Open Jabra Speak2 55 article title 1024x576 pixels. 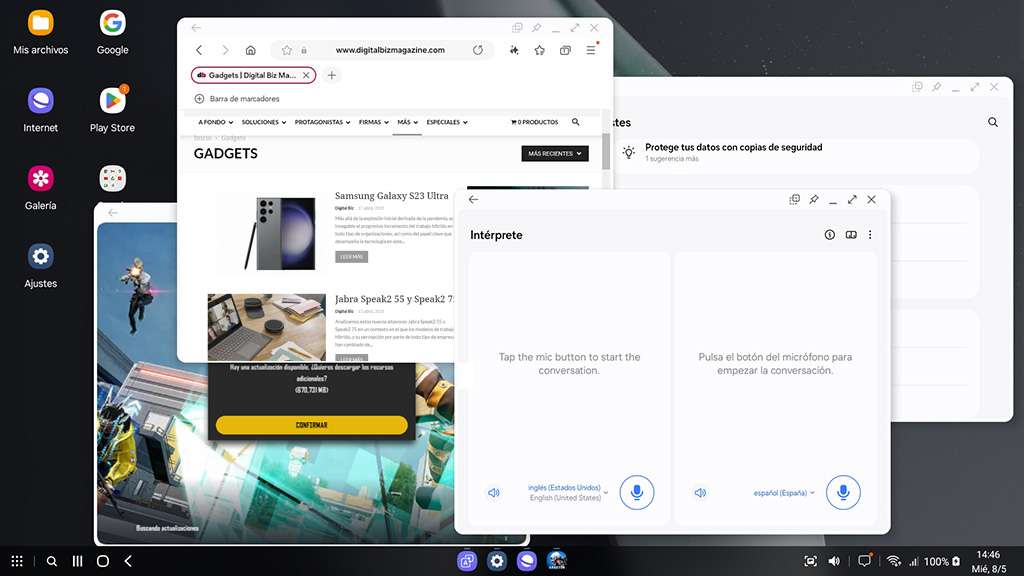(394, 299)
